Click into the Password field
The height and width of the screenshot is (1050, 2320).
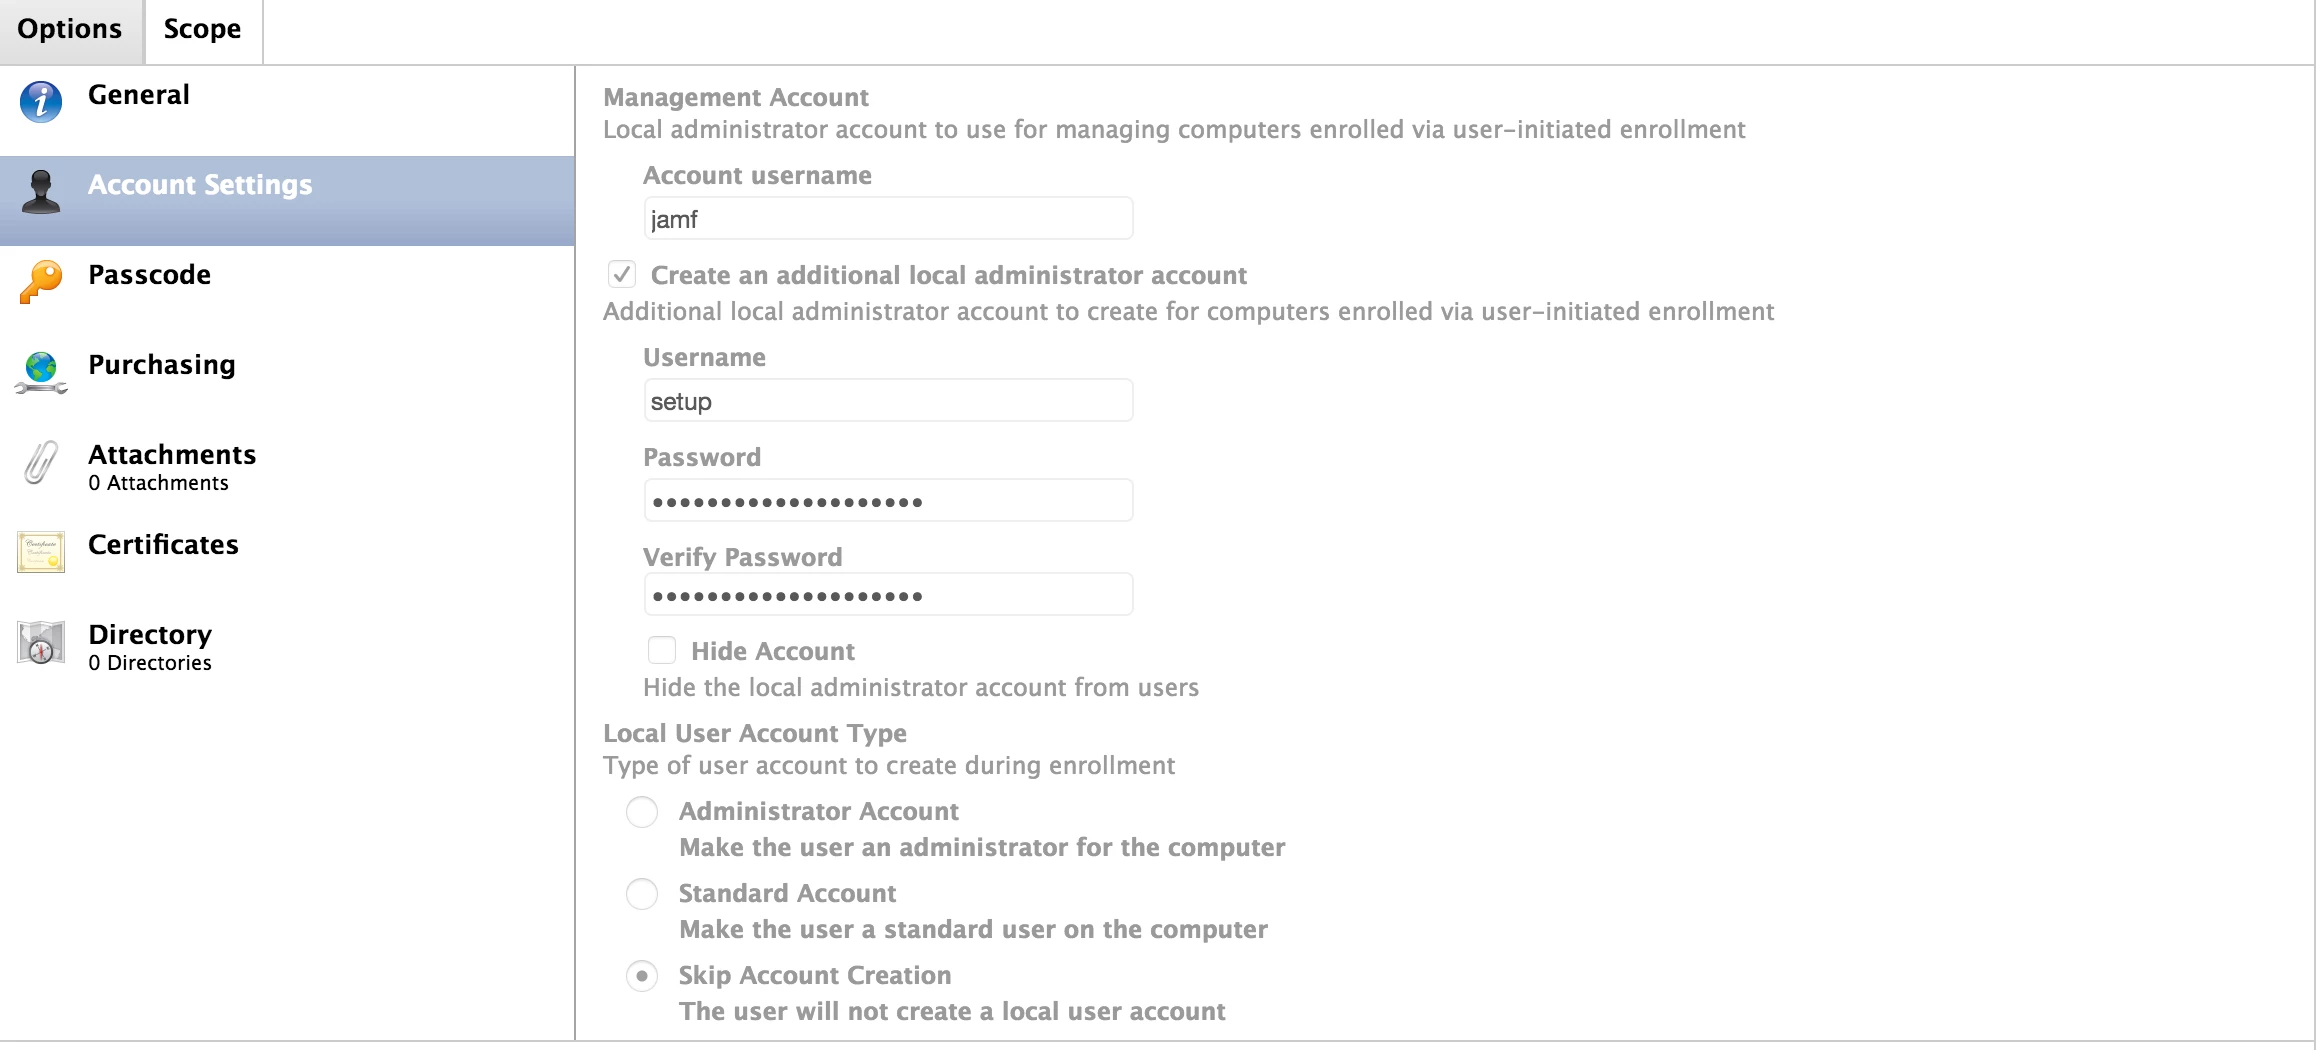click(x=888, y=500)
